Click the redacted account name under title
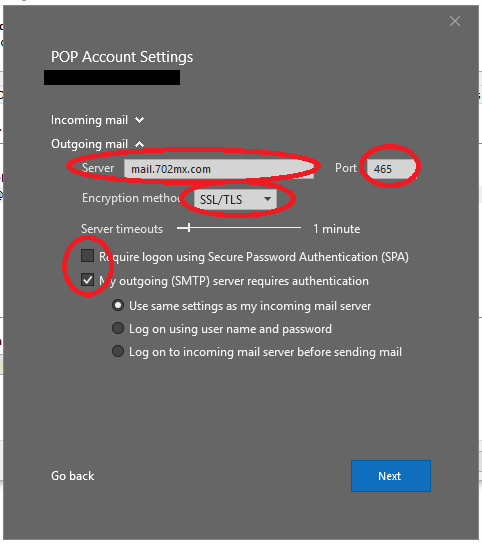Image resolution: width=482 pixels, height=545 pixels. tap(112, 78)
